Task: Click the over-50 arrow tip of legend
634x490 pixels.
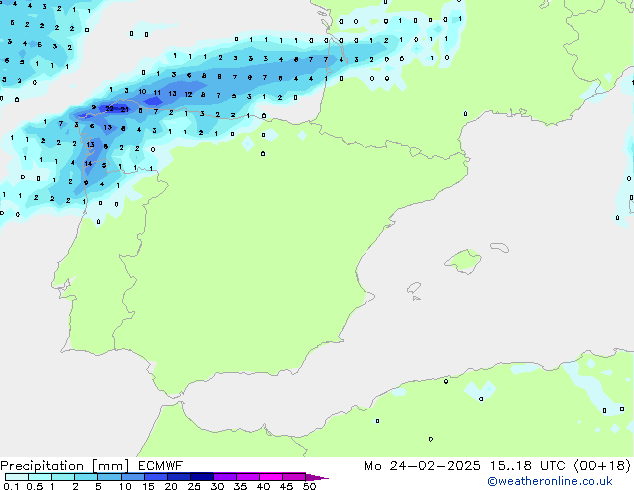Action: point(317,477)
